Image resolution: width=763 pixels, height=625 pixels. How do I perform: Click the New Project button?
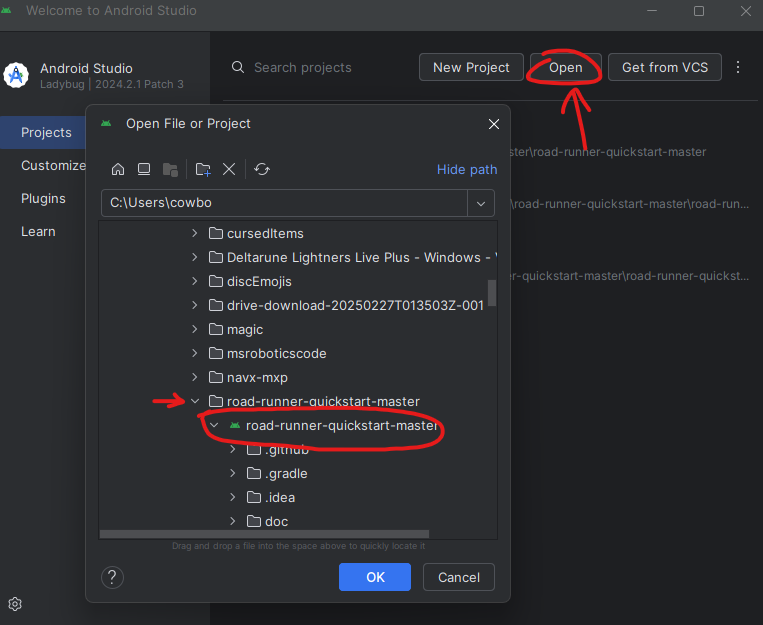[x=471, y=67]
